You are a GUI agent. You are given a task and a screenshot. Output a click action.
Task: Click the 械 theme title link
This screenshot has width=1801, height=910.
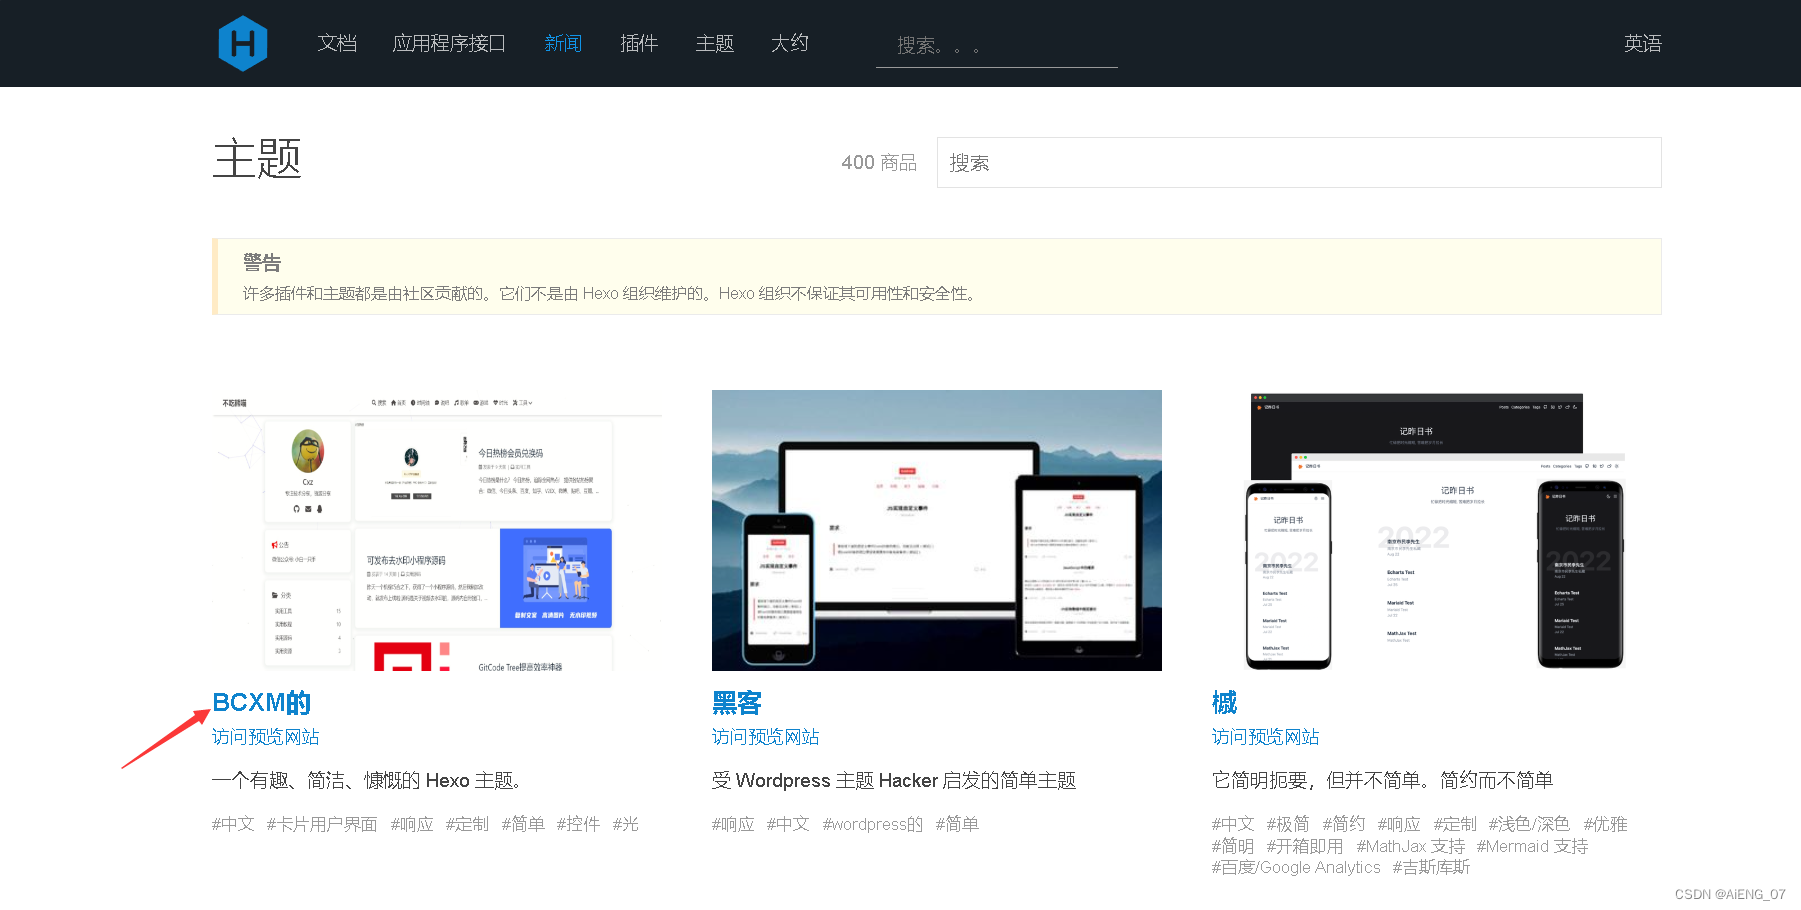(1225, 703)
